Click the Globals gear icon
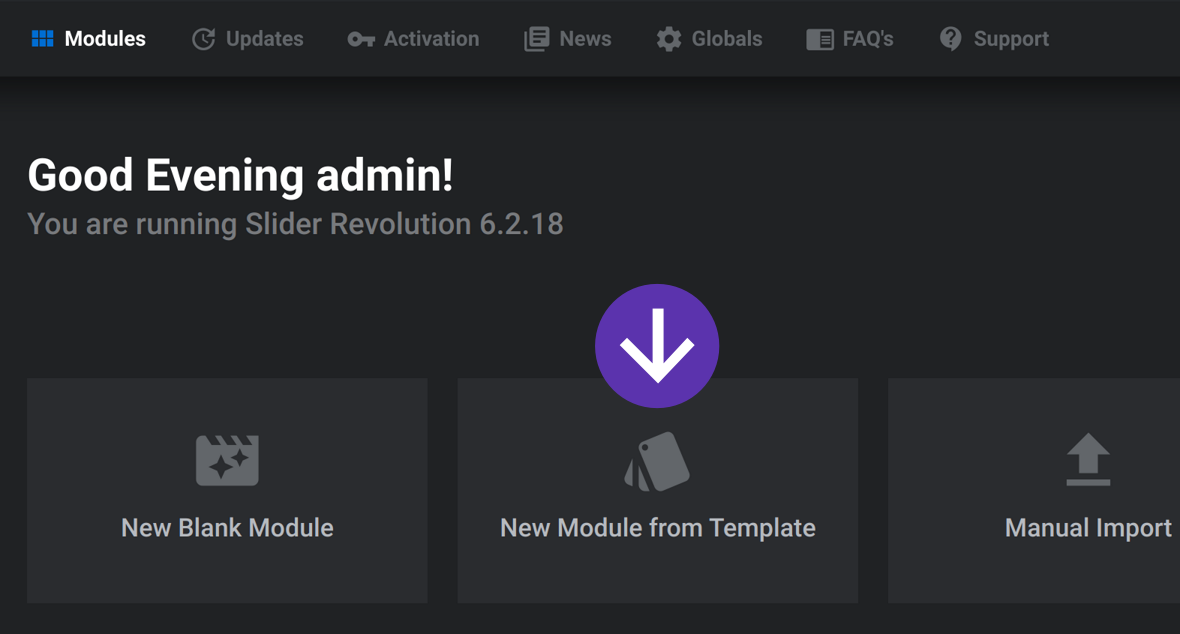The image size is (1180, 634). point(668,38)
